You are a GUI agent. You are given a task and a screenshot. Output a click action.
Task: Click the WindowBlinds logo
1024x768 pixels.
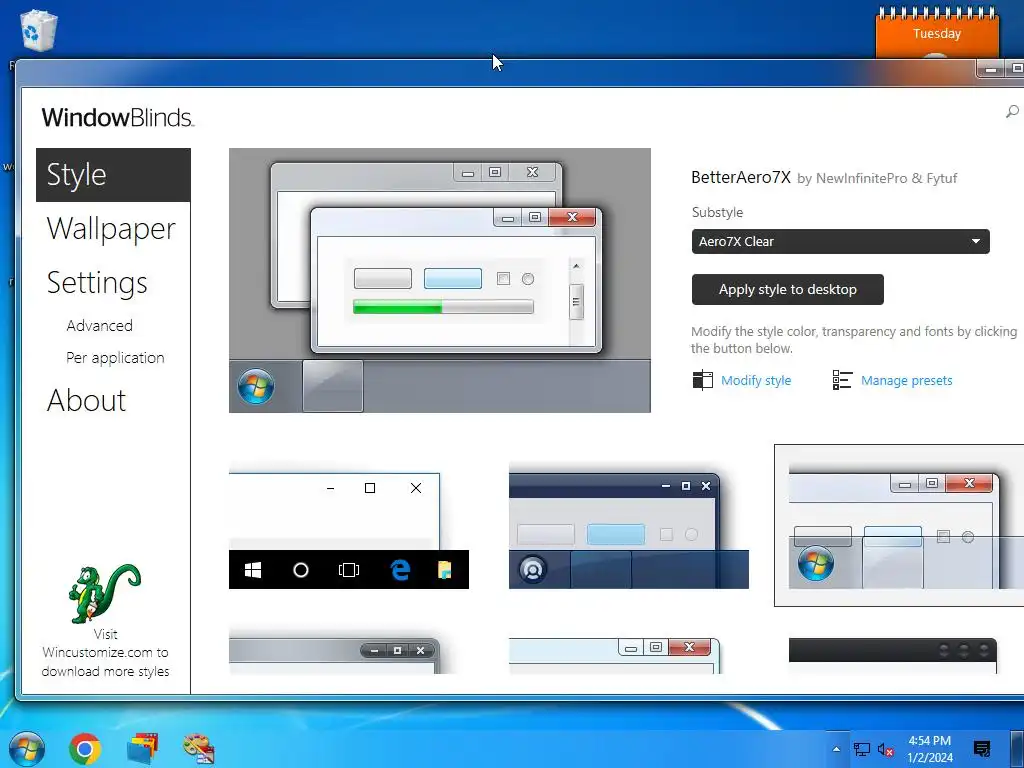coord(118,118)
